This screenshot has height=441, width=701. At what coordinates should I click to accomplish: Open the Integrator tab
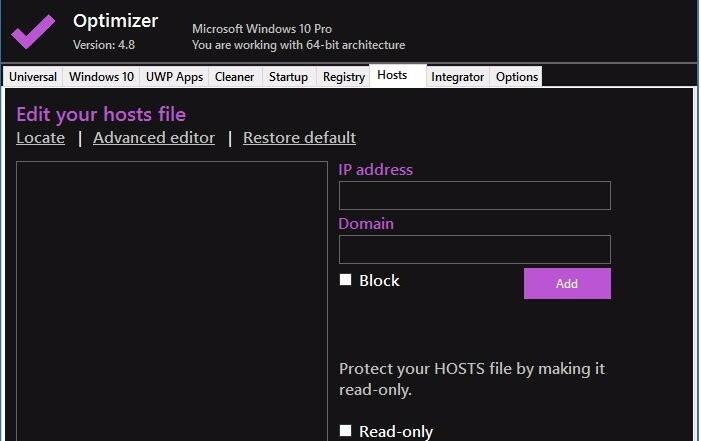pos(457,76)
